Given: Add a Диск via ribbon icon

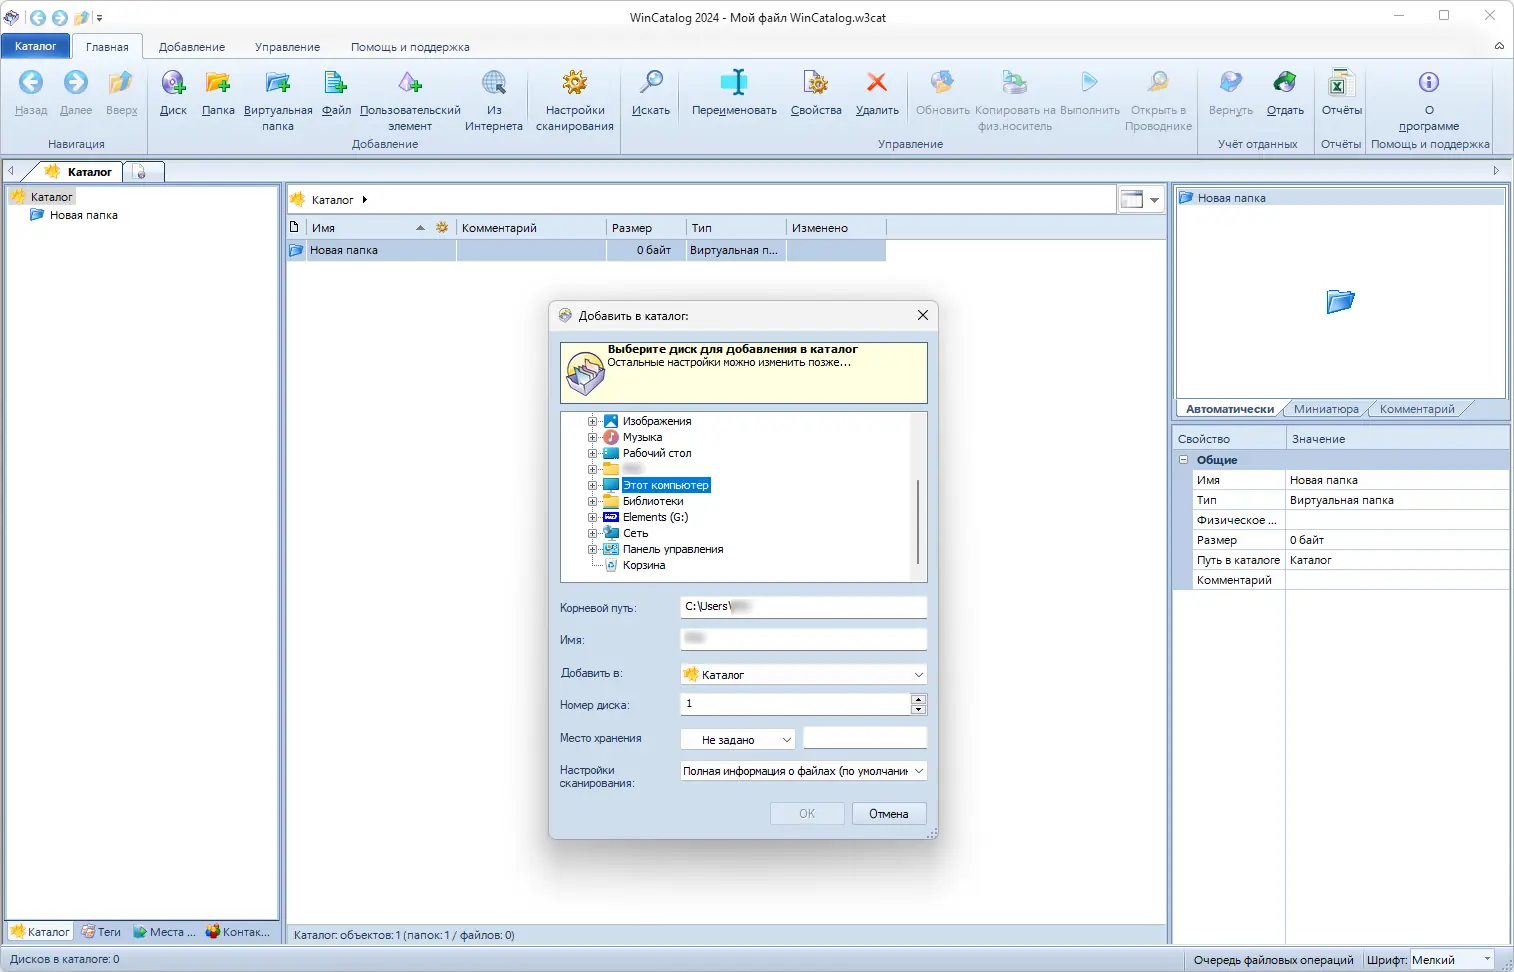Looking at the screenshot, I should click(x=173, y=82).
